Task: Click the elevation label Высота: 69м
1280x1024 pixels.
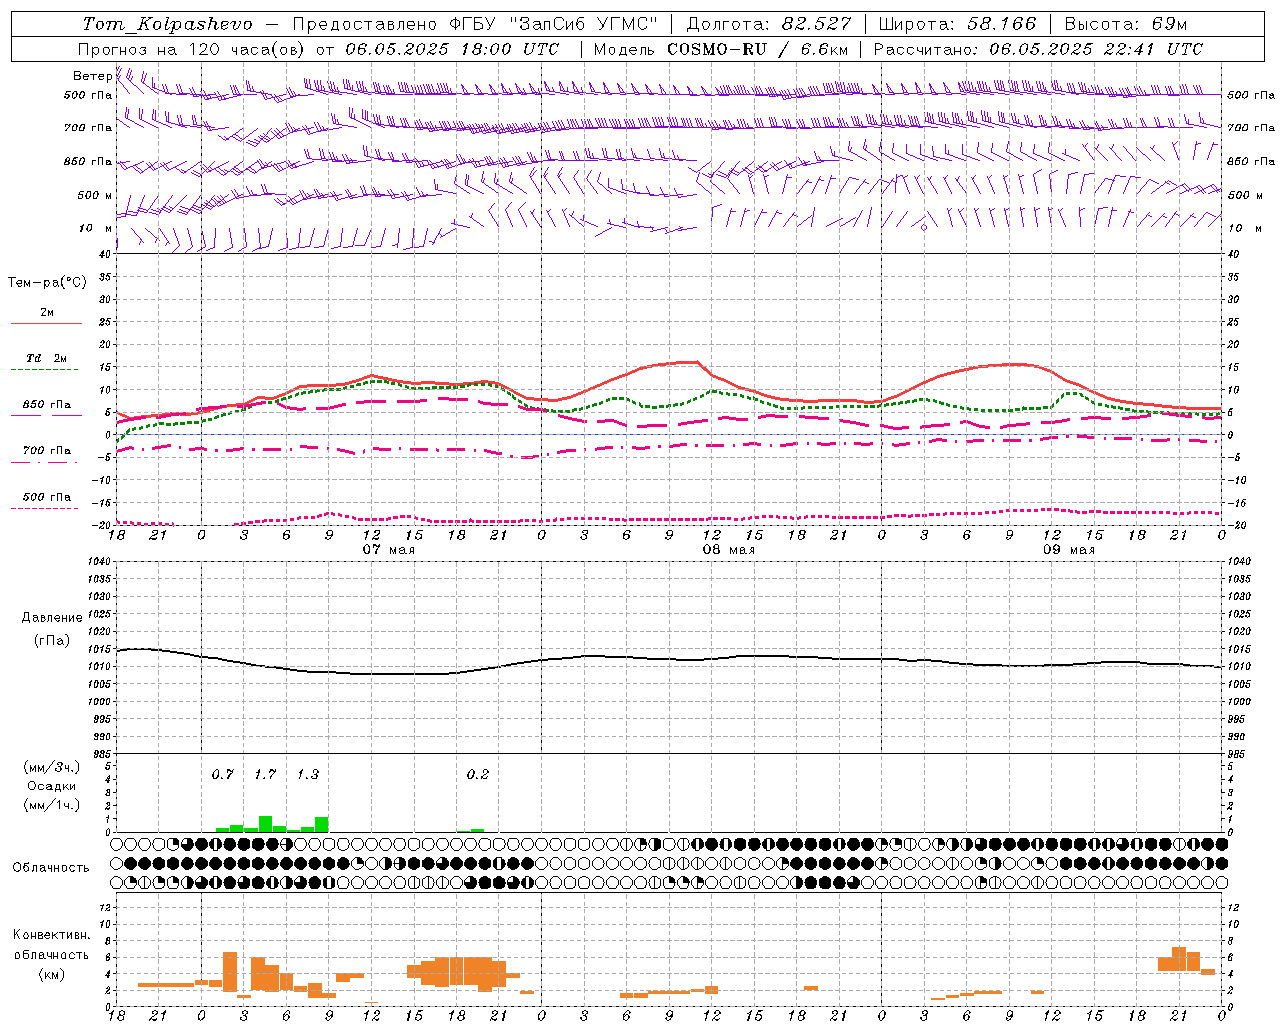Action: tap(1127, 24)
